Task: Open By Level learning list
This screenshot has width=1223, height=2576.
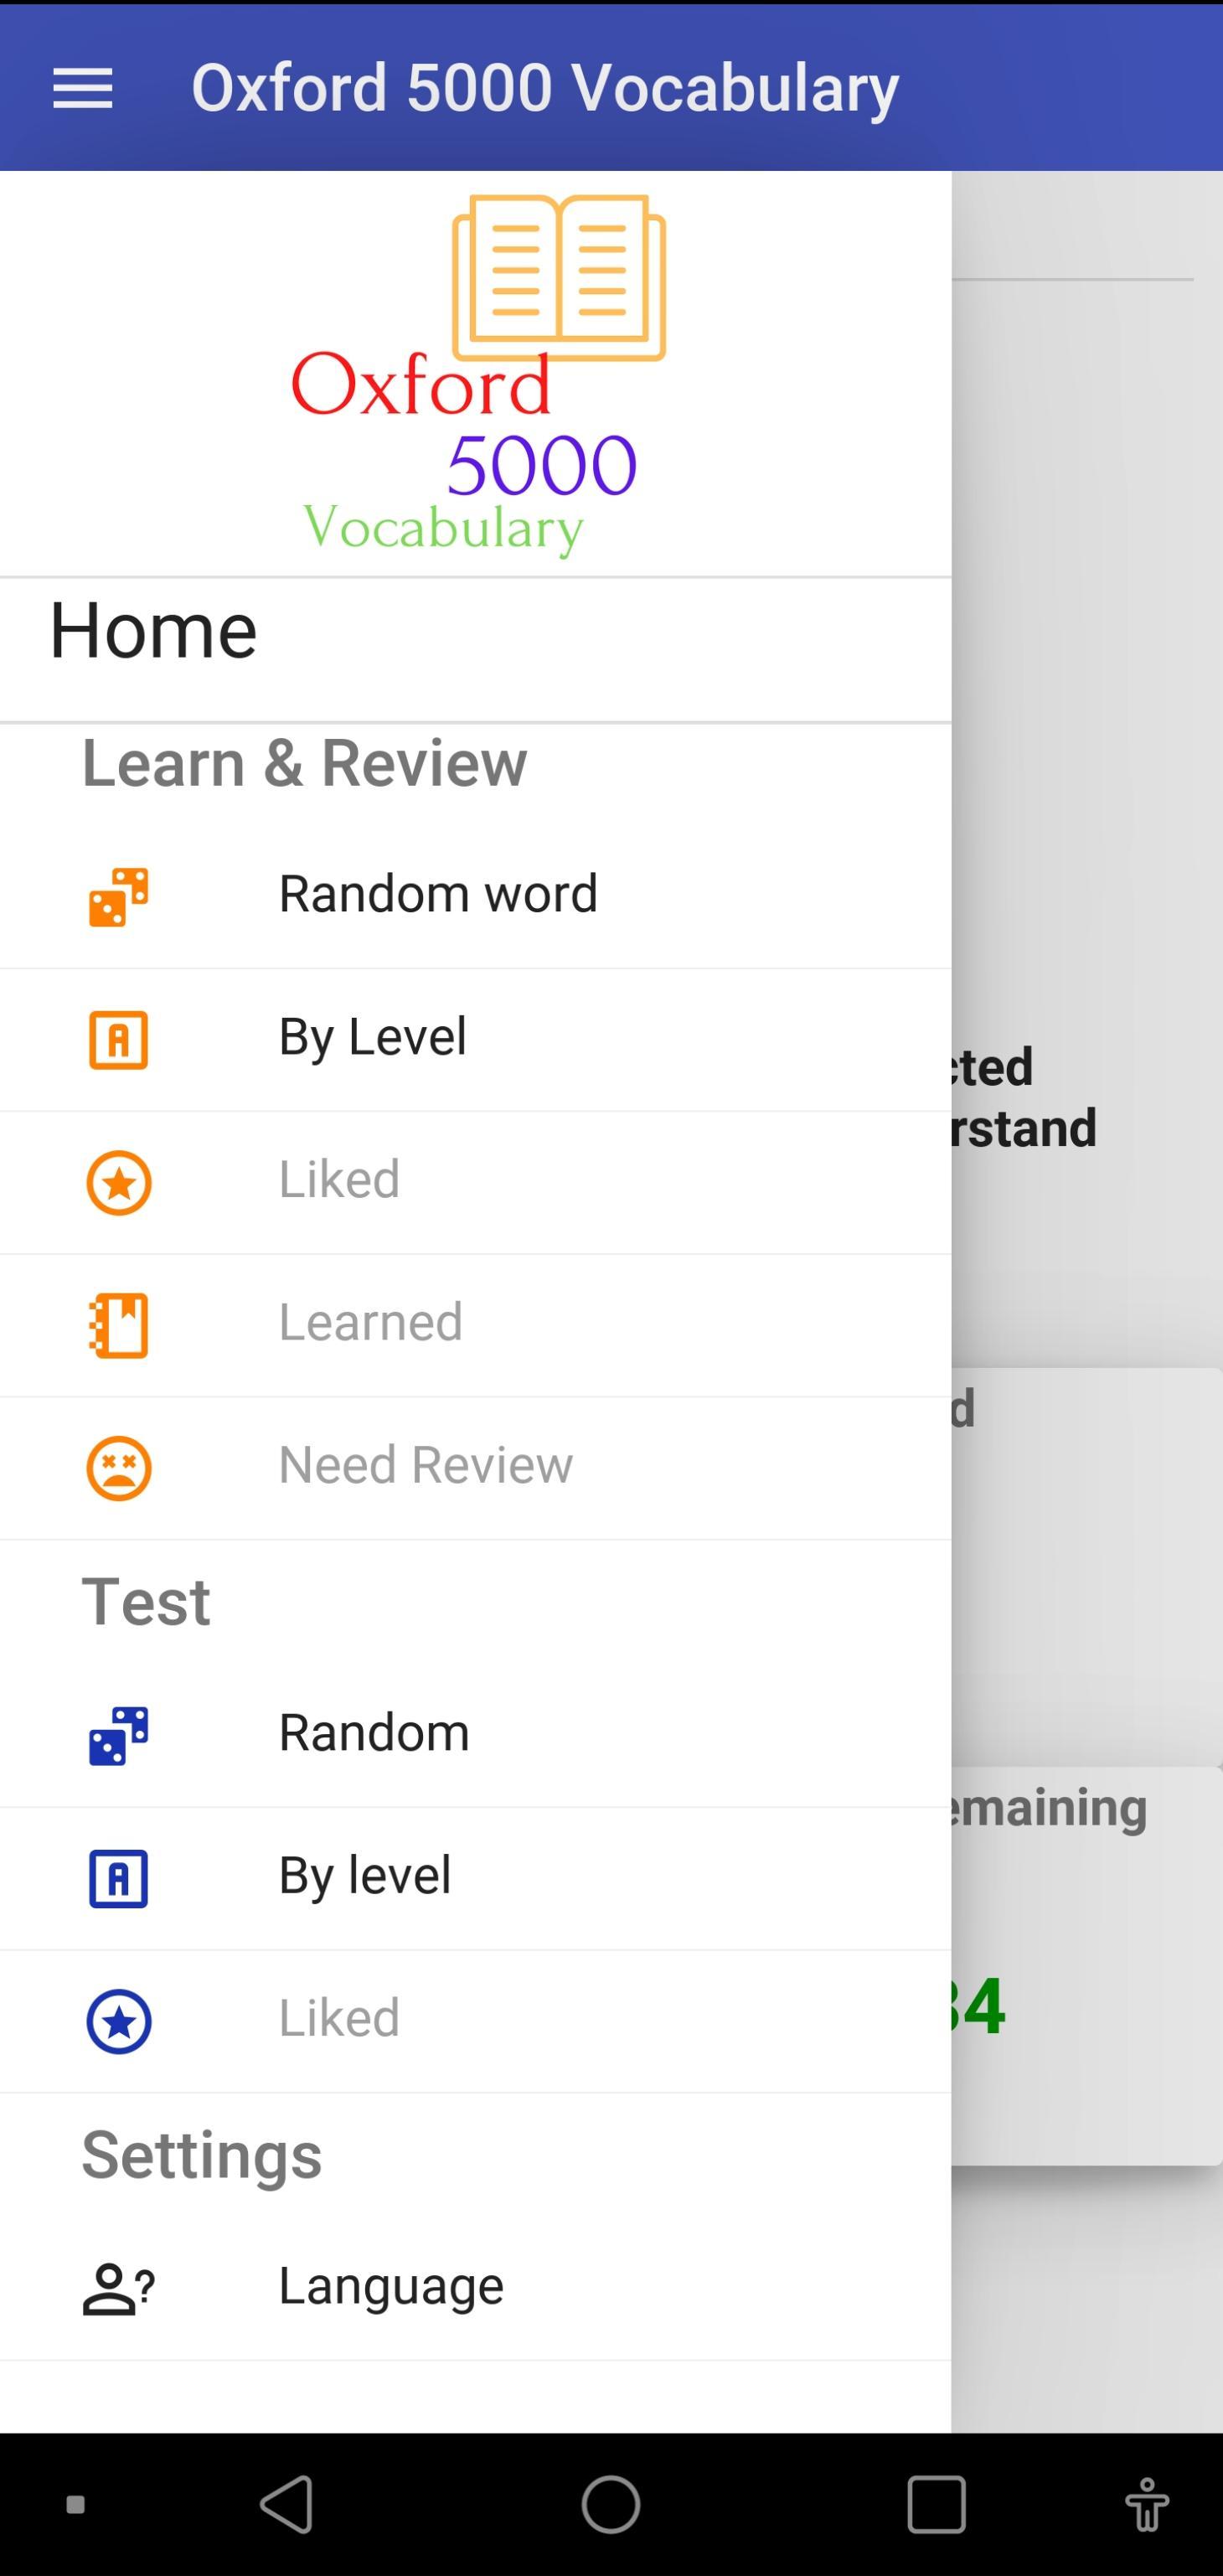Action: tap(372, 1037)
